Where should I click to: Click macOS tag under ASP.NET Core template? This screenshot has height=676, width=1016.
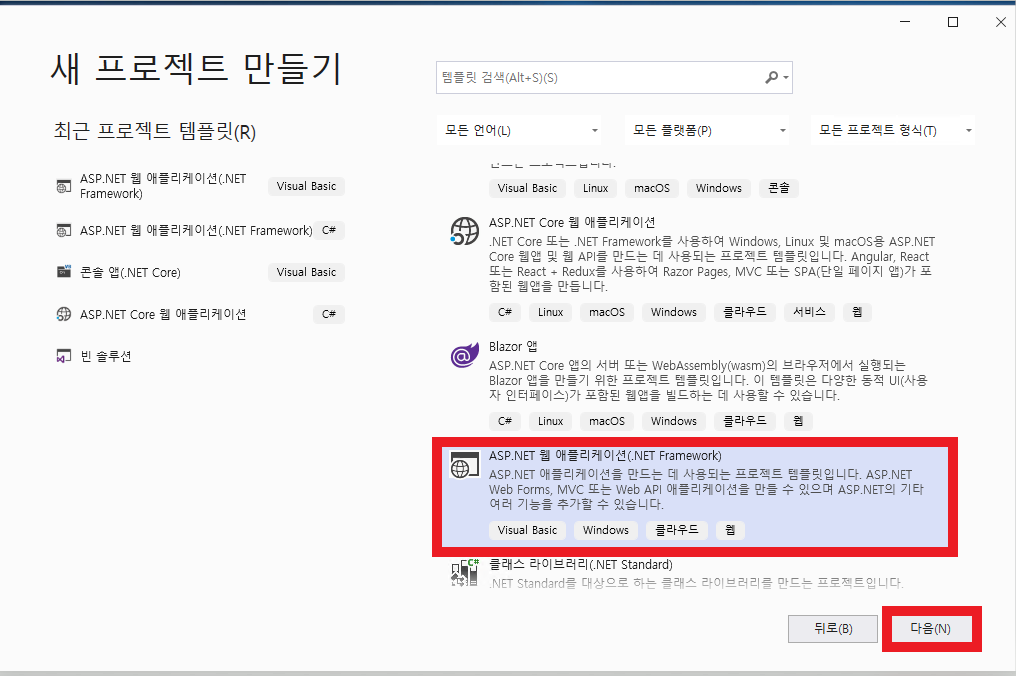(607, 312)
